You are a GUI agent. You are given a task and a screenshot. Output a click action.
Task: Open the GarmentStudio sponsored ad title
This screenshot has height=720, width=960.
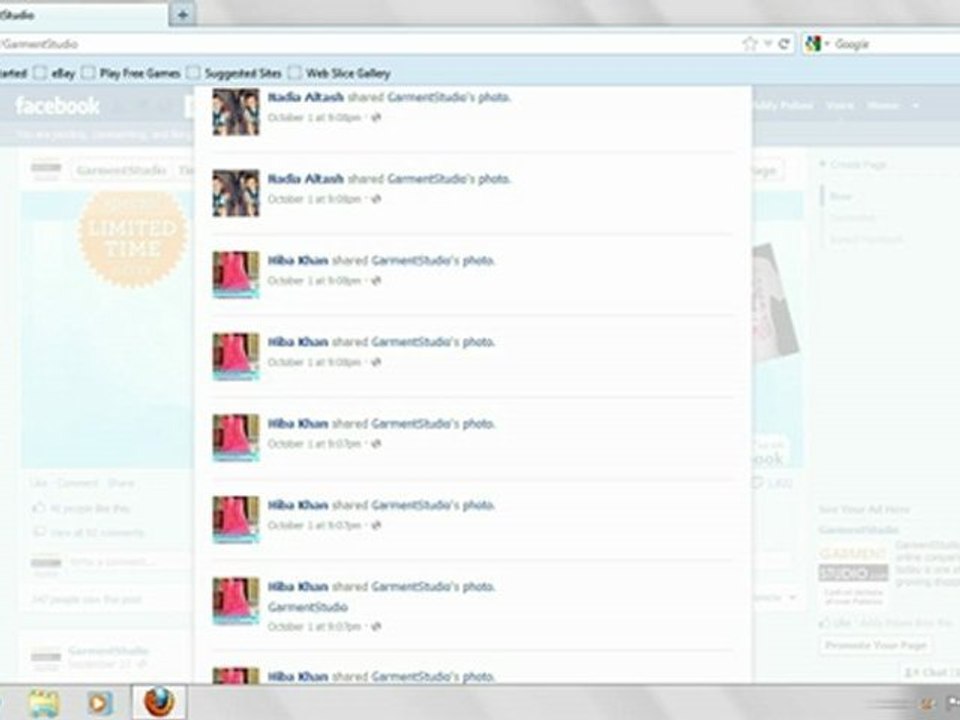pos(859,530)
